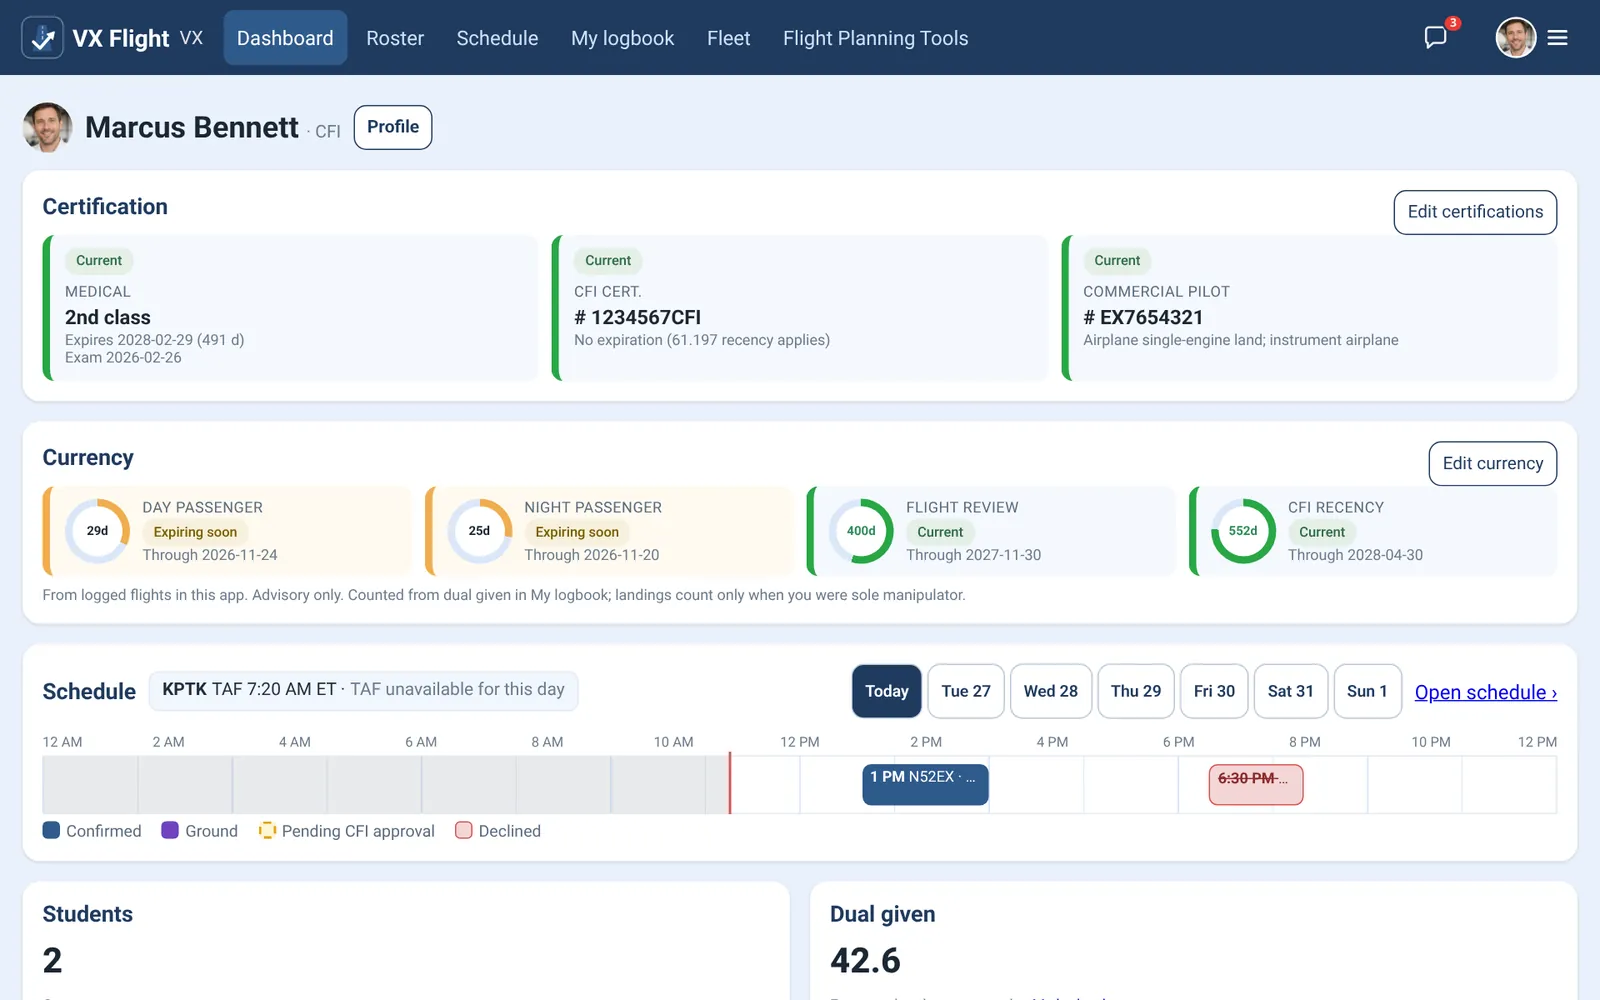Select Sun 1 in the schedule
1600x1000 pixels.
coord(1367,691)
